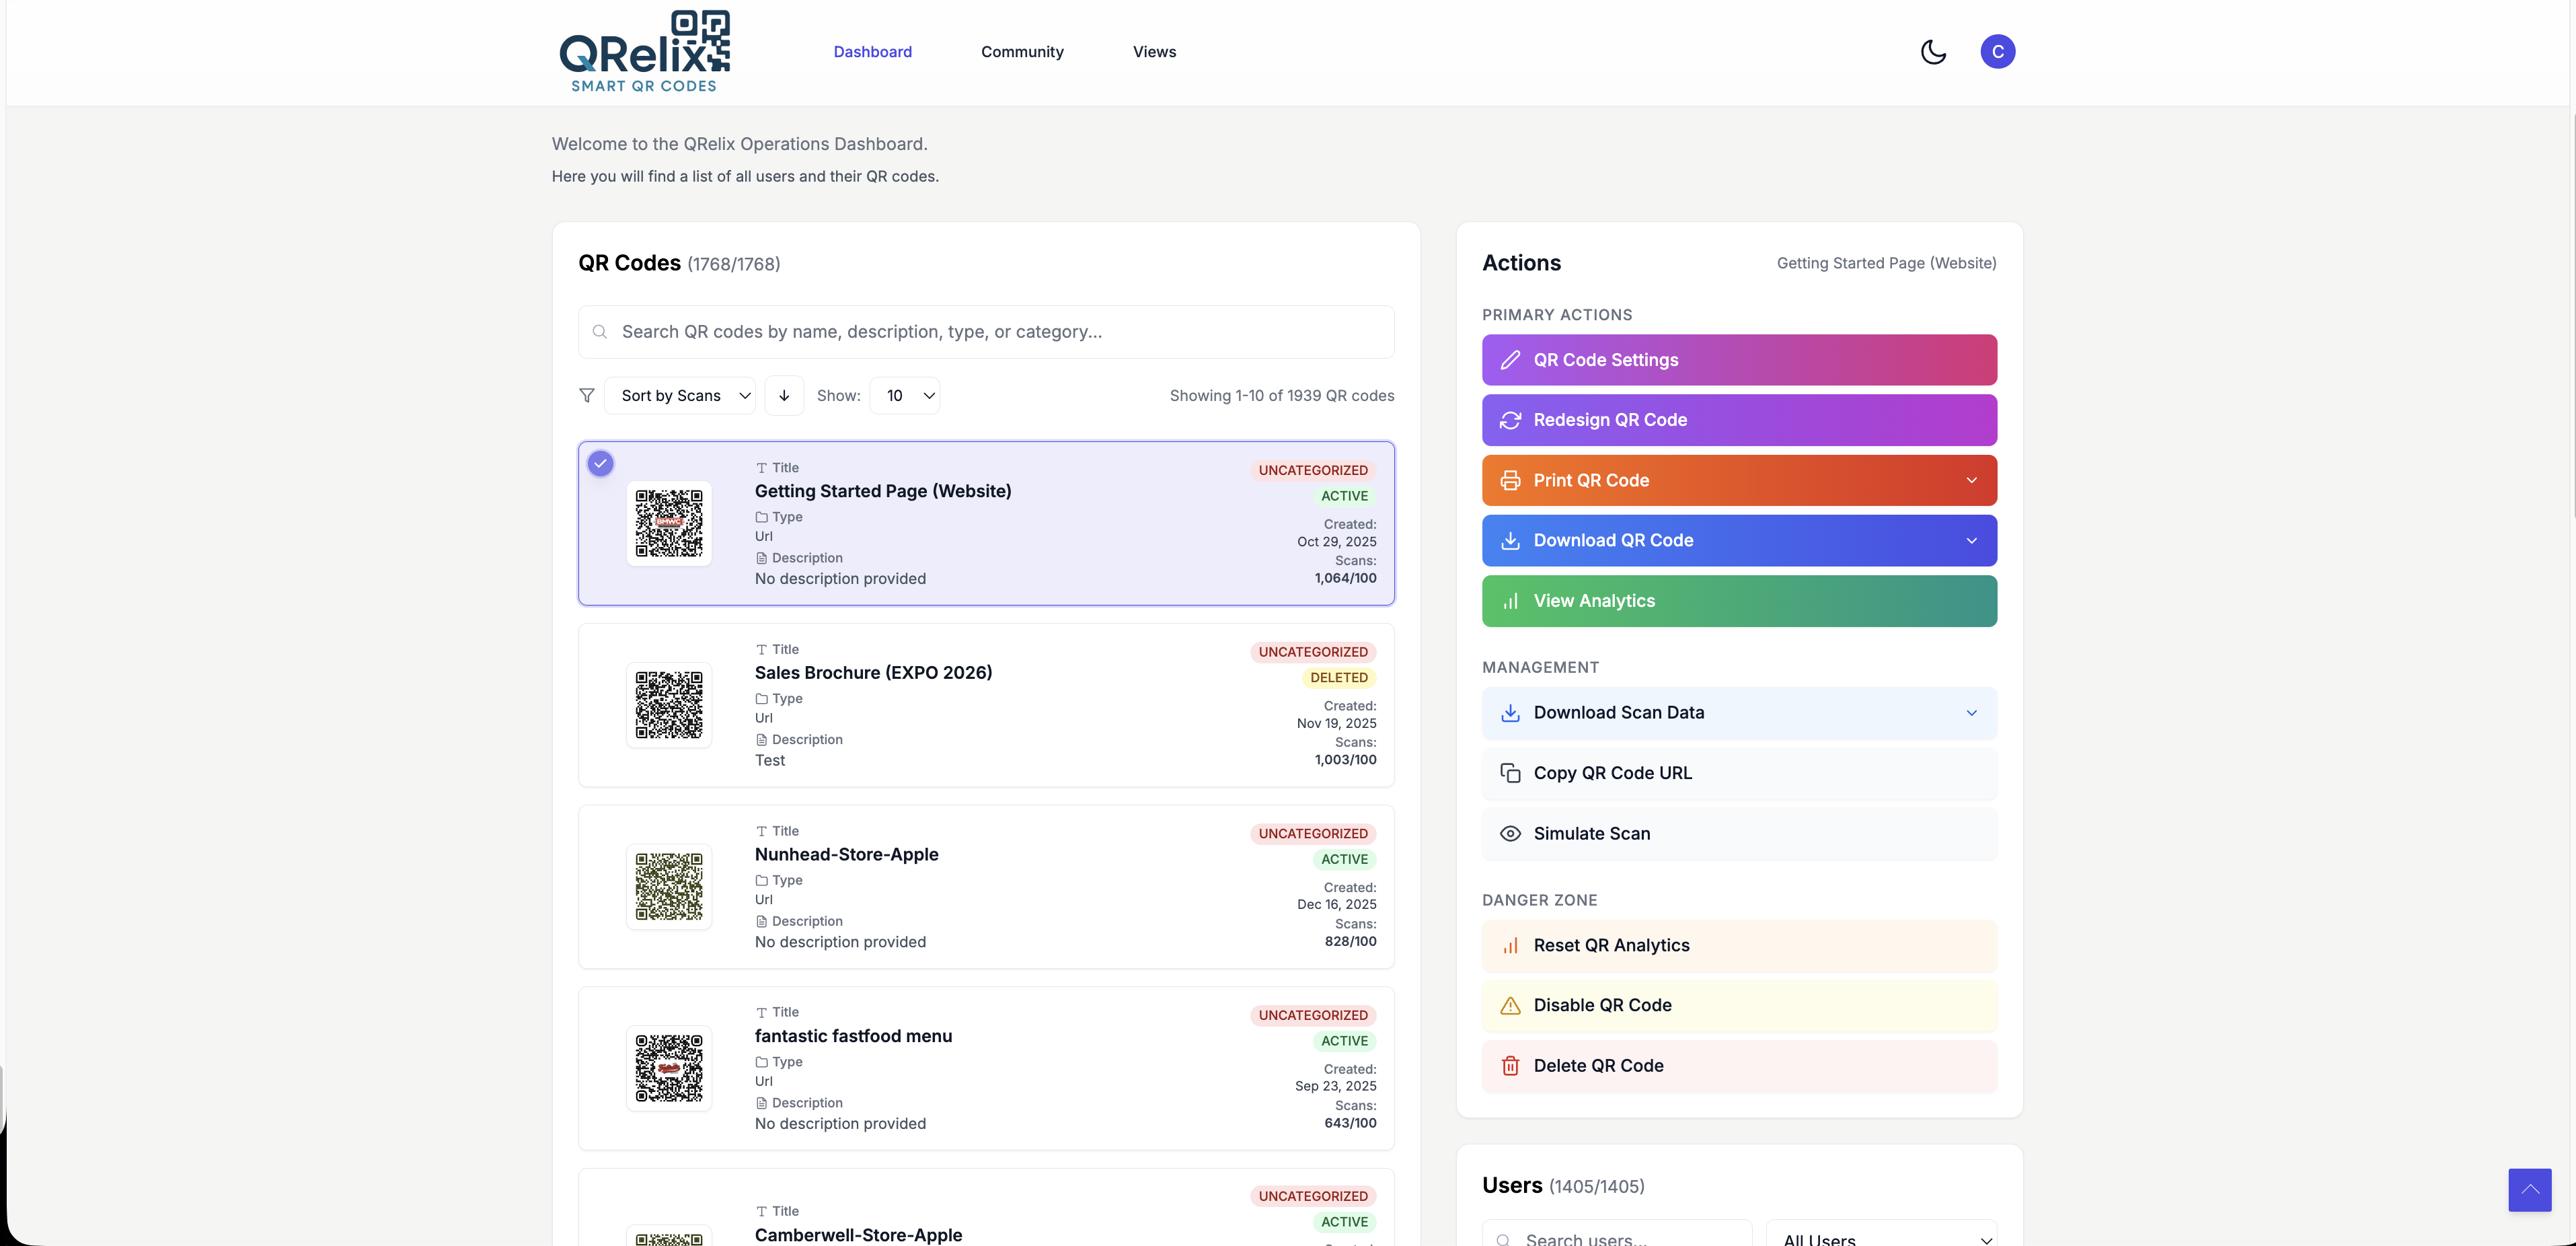Expand the Download QR Code format chevron
The width and height of the screenshot is (2576, 1246).
point(1971,541)
